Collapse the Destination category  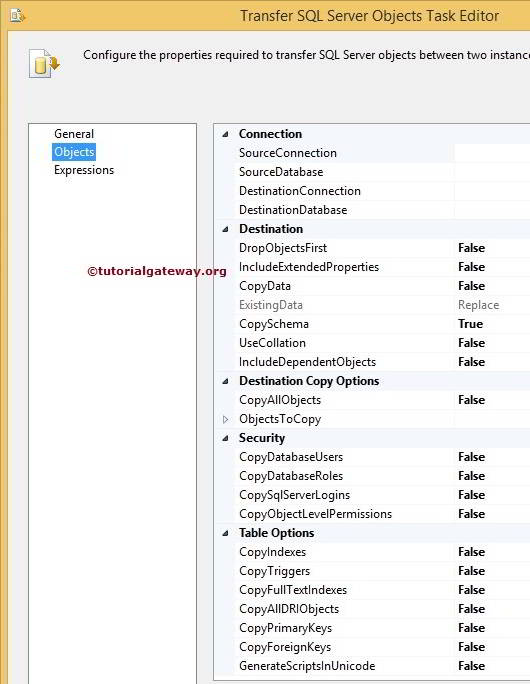click(x=226, y=229)
